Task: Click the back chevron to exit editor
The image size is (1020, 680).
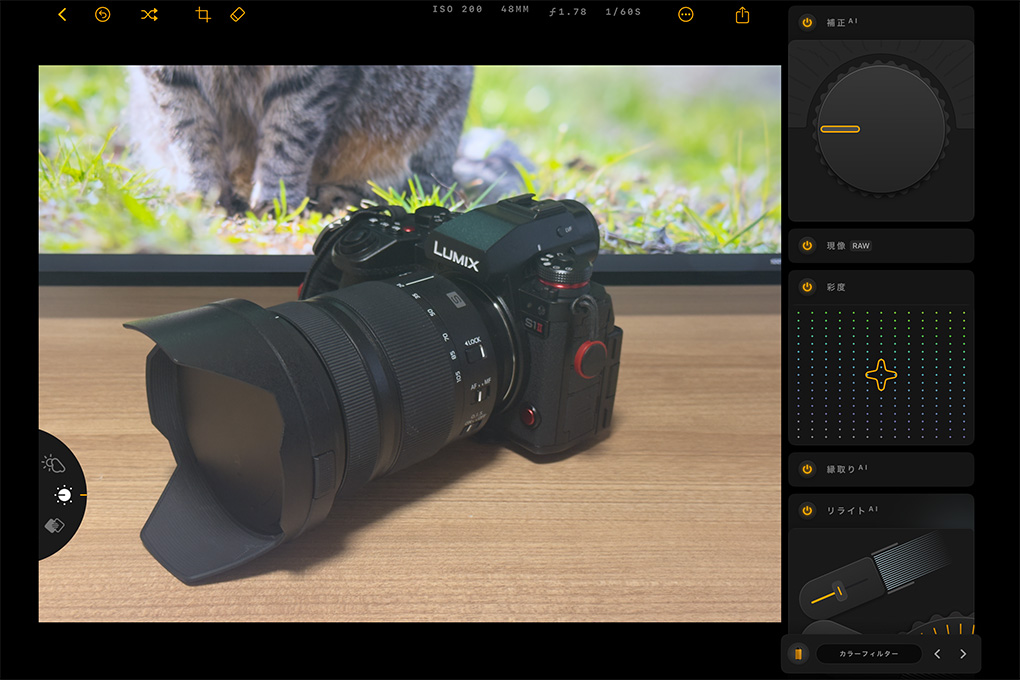Action: coord(62,16)
